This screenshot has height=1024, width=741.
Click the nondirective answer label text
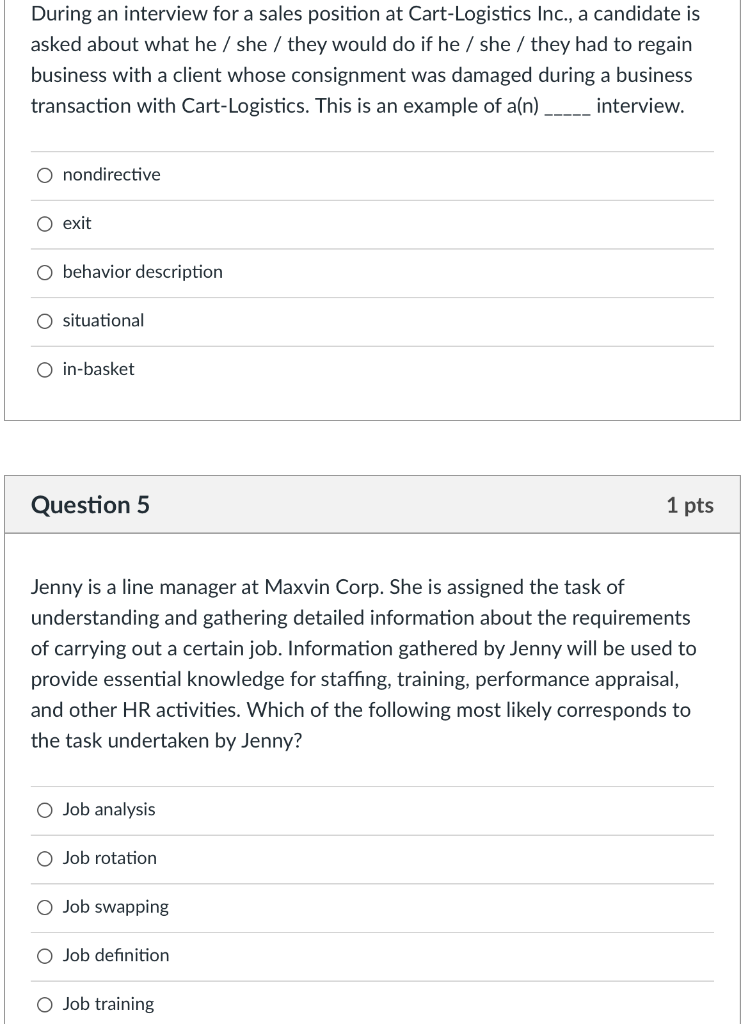click(x=112, y=174)
